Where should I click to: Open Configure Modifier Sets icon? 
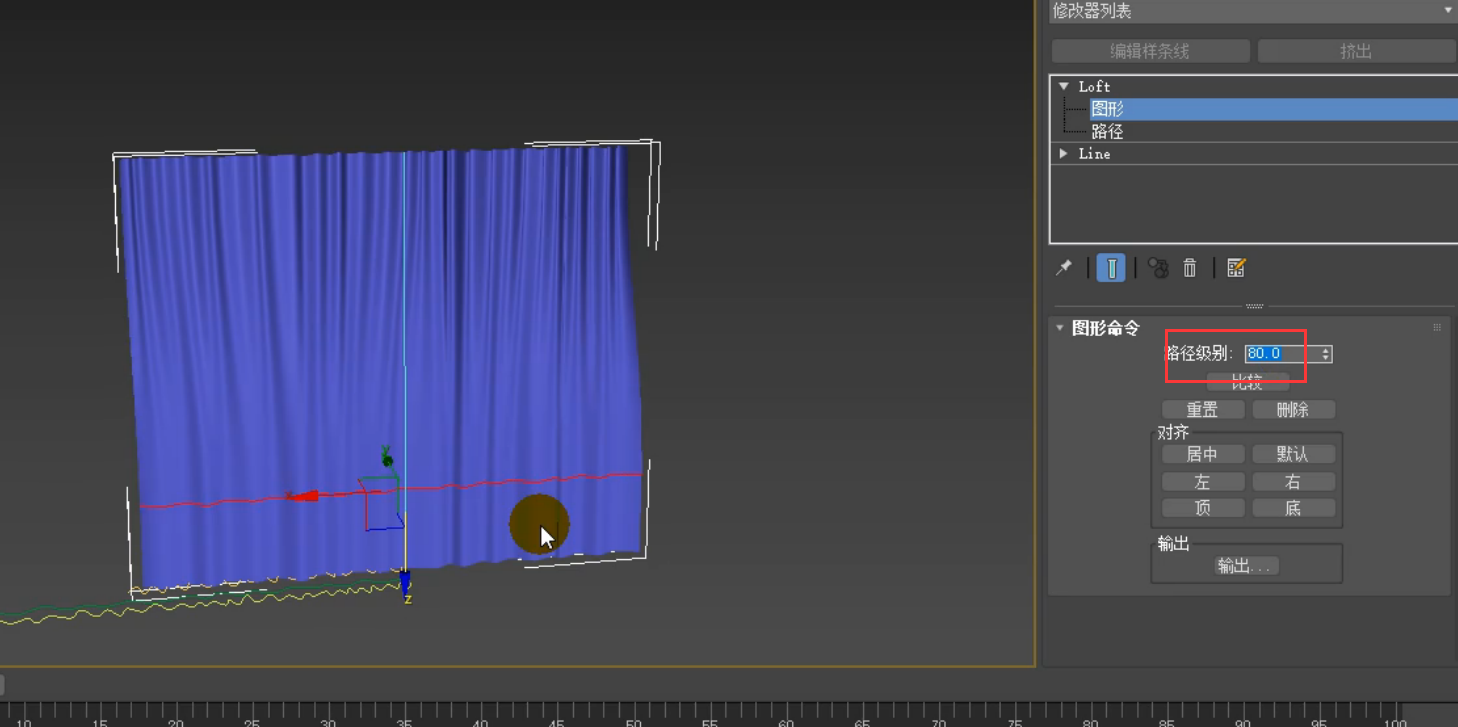(x=1236, y=268)
